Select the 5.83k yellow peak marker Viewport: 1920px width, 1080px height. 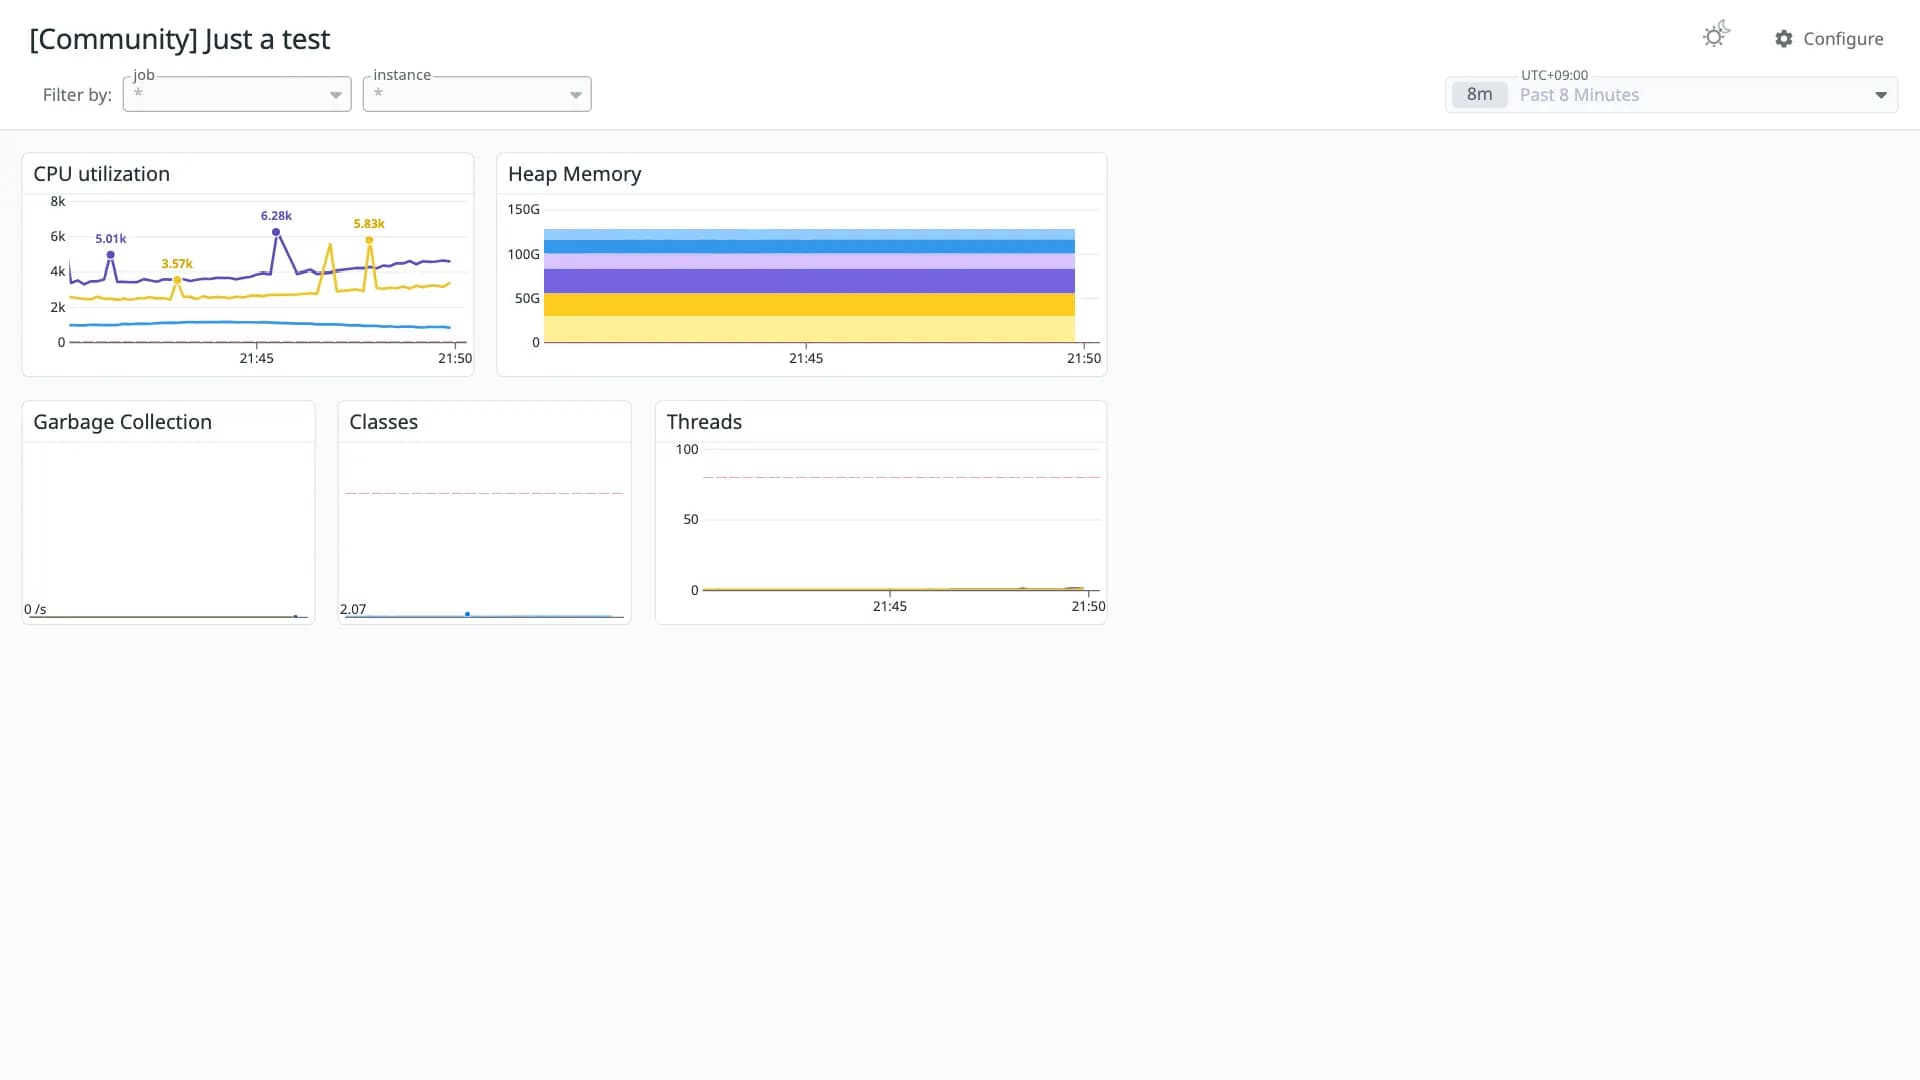369,240
